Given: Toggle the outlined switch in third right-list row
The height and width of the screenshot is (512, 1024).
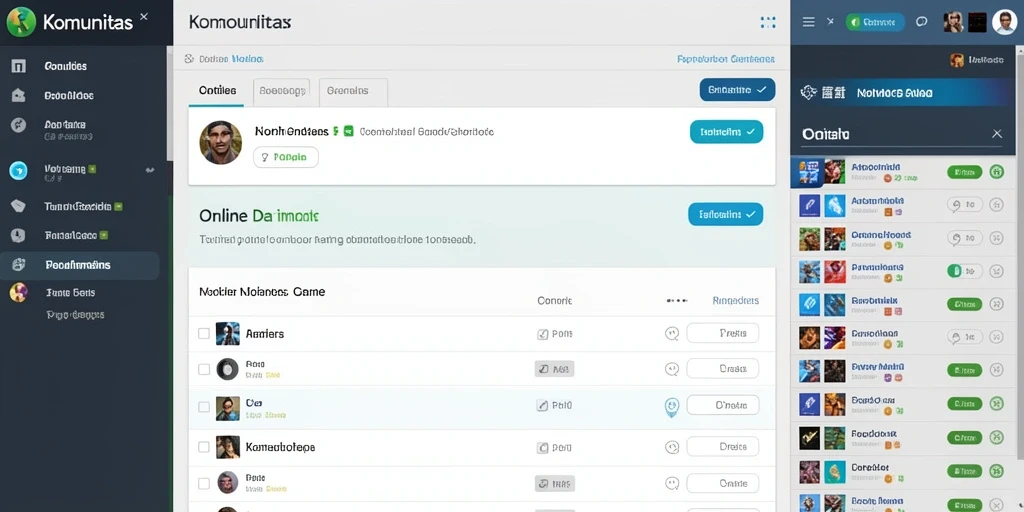Looking at the screenshot, I should click(x=965, y=238).
